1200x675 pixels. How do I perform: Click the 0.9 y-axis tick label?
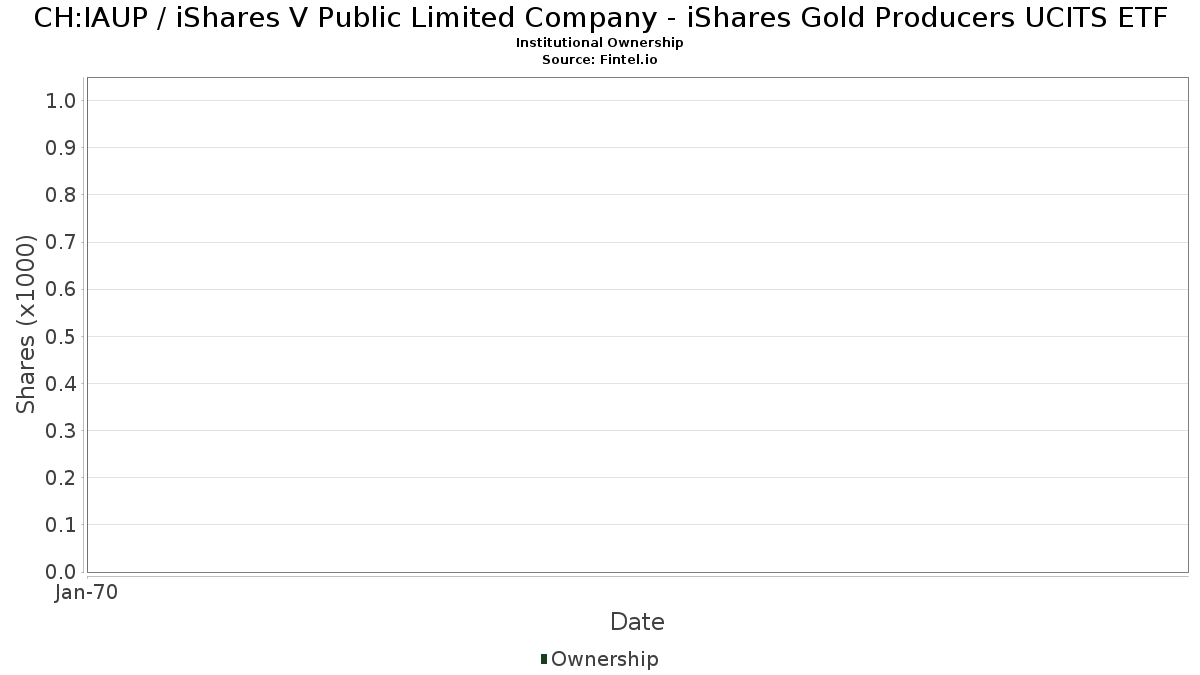60,148
